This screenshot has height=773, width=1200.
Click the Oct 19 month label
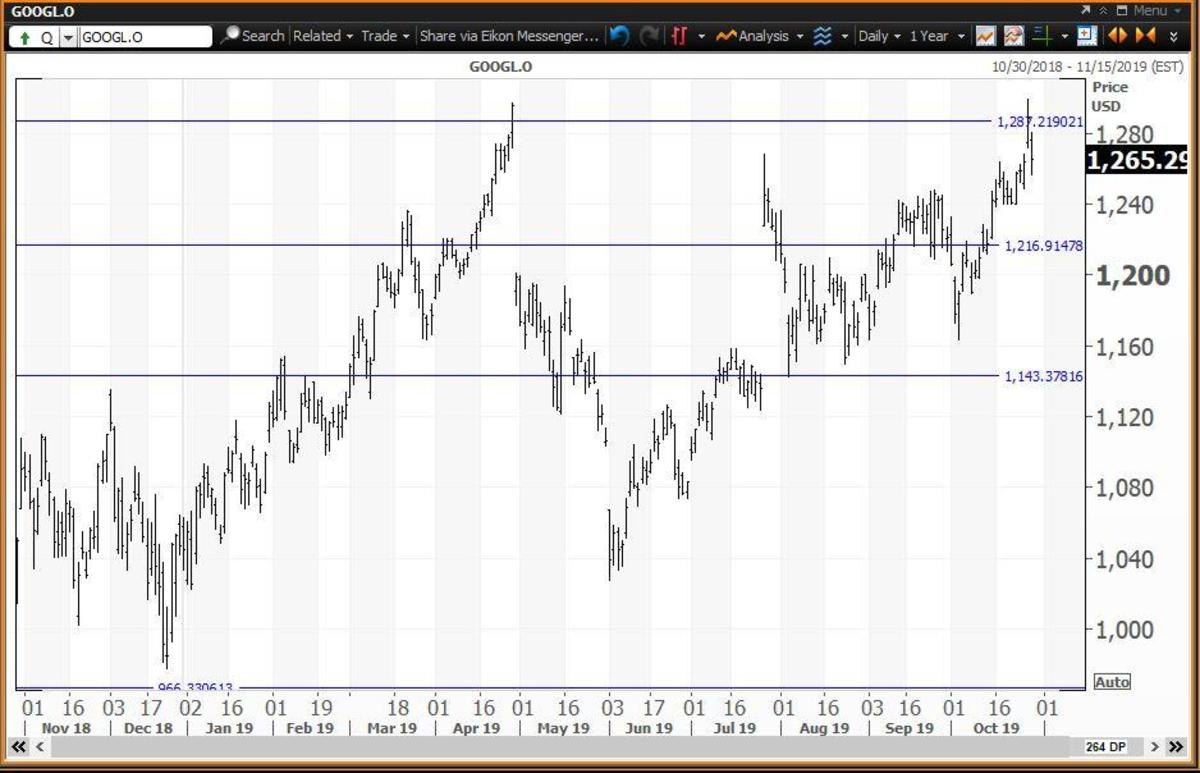tap(995, 728)
